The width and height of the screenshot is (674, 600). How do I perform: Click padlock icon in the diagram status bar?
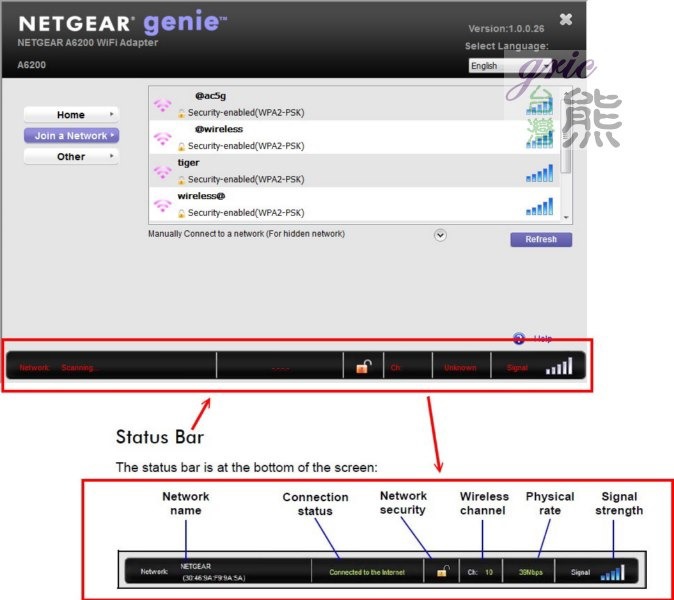pyautogui.click(x=443, y=571)
